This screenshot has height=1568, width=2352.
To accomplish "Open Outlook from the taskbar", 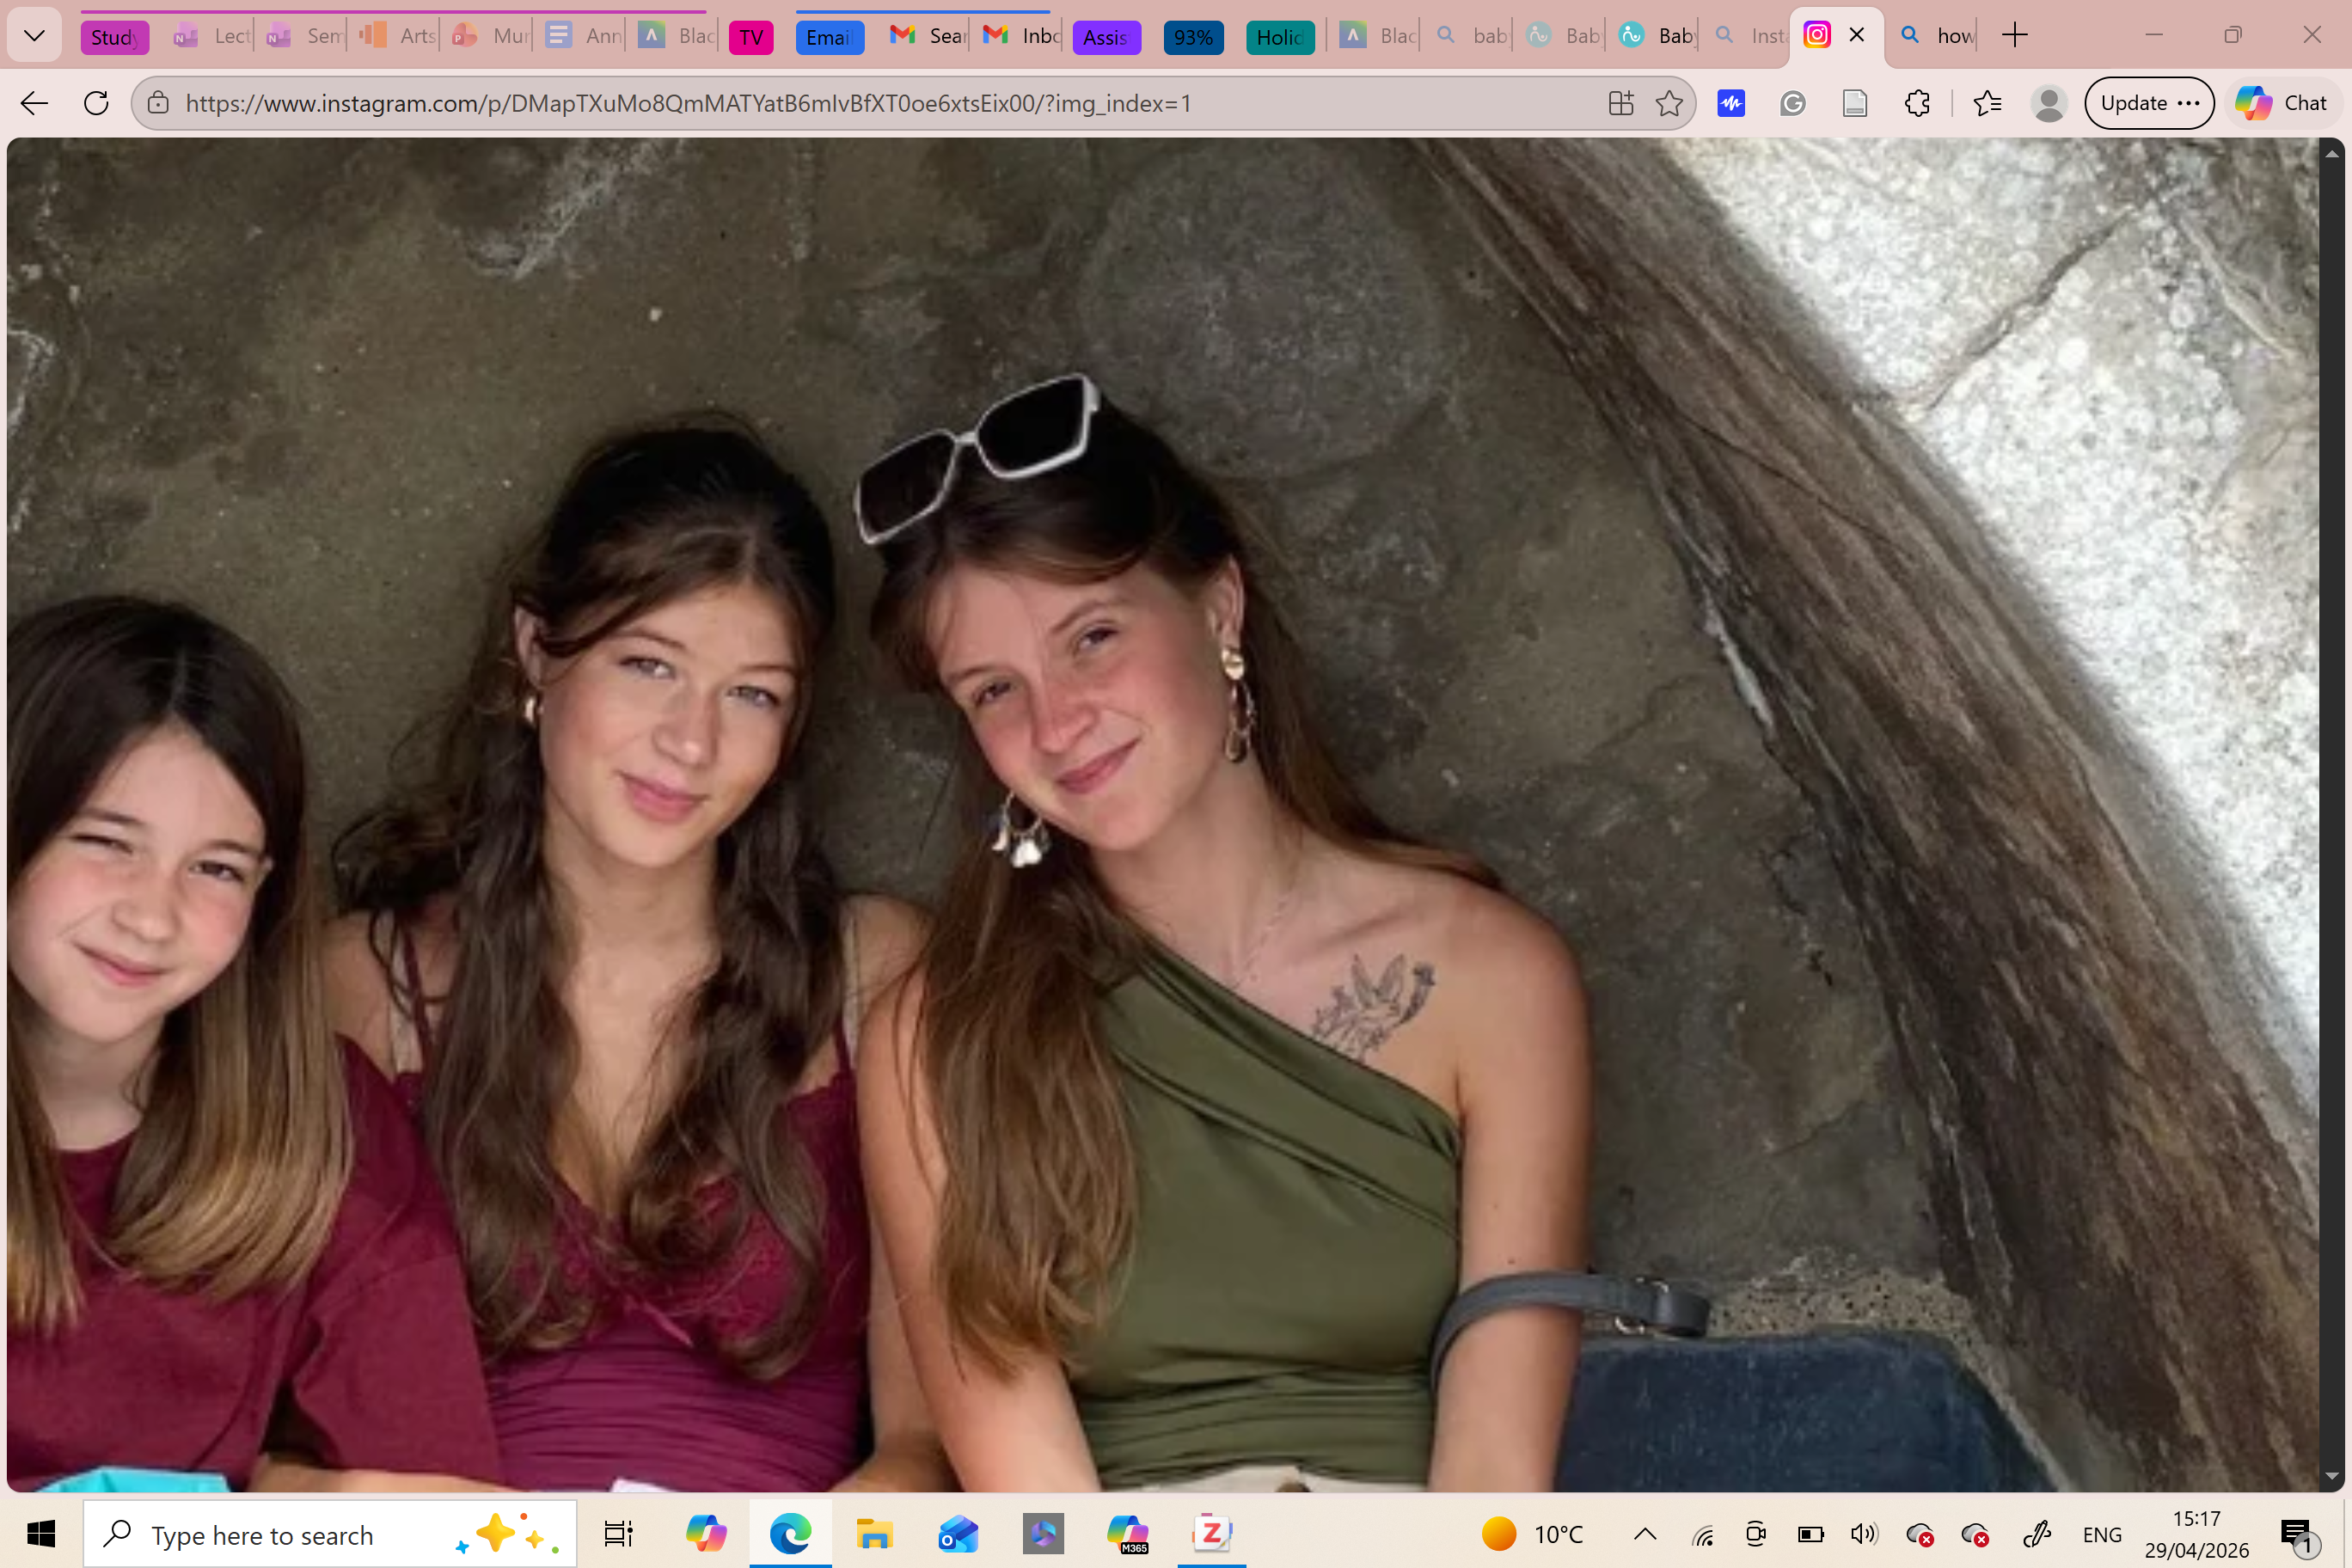I will [958, 1534].
